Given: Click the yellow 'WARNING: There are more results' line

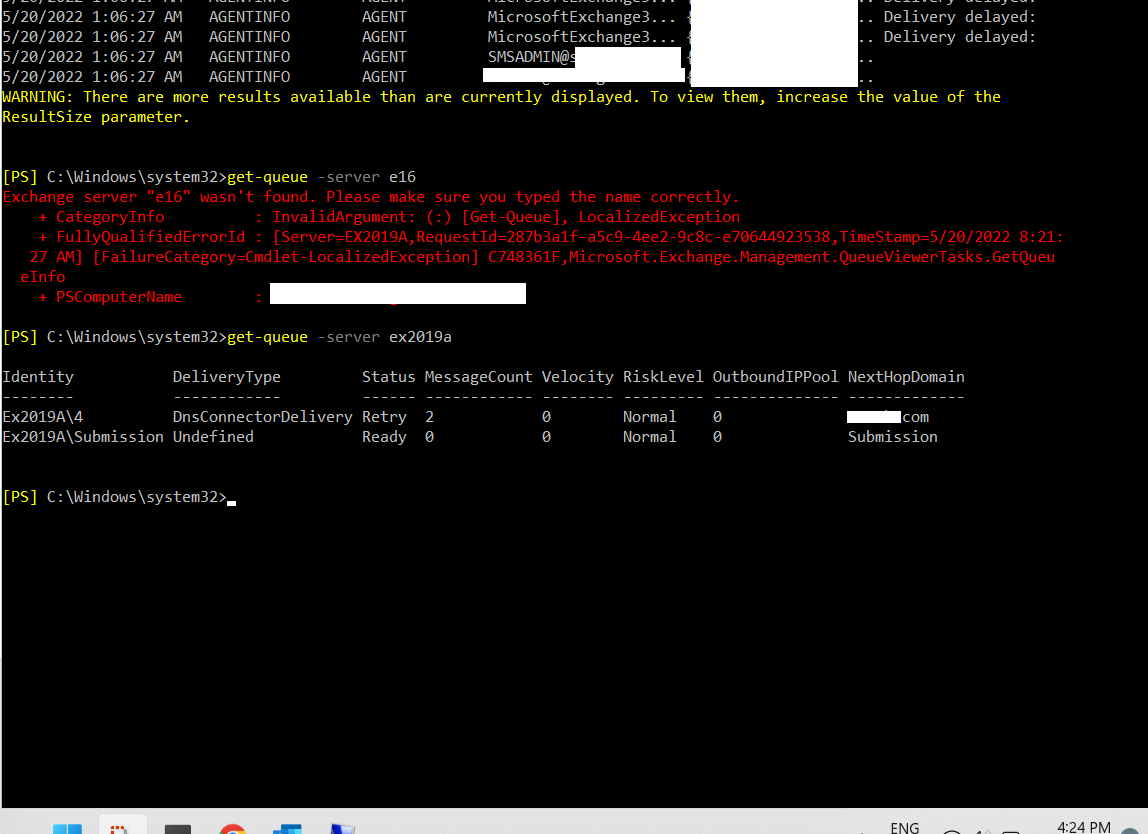Looking at the screenshot, I should tap(501, 97).
